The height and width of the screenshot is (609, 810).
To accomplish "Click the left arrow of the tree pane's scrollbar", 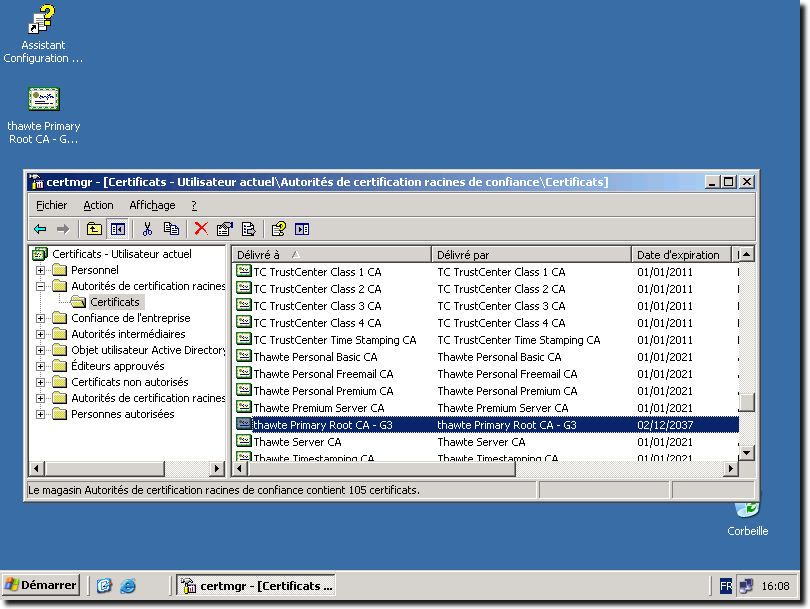I will tap(36, 469).
